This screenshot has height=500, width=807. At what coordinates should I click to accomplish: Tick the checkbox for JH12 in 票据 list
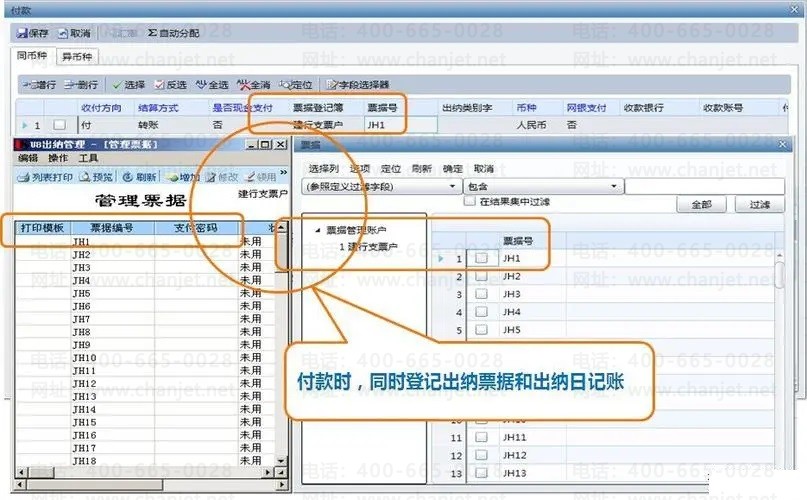pyautogui.click(x=481, y=455)
